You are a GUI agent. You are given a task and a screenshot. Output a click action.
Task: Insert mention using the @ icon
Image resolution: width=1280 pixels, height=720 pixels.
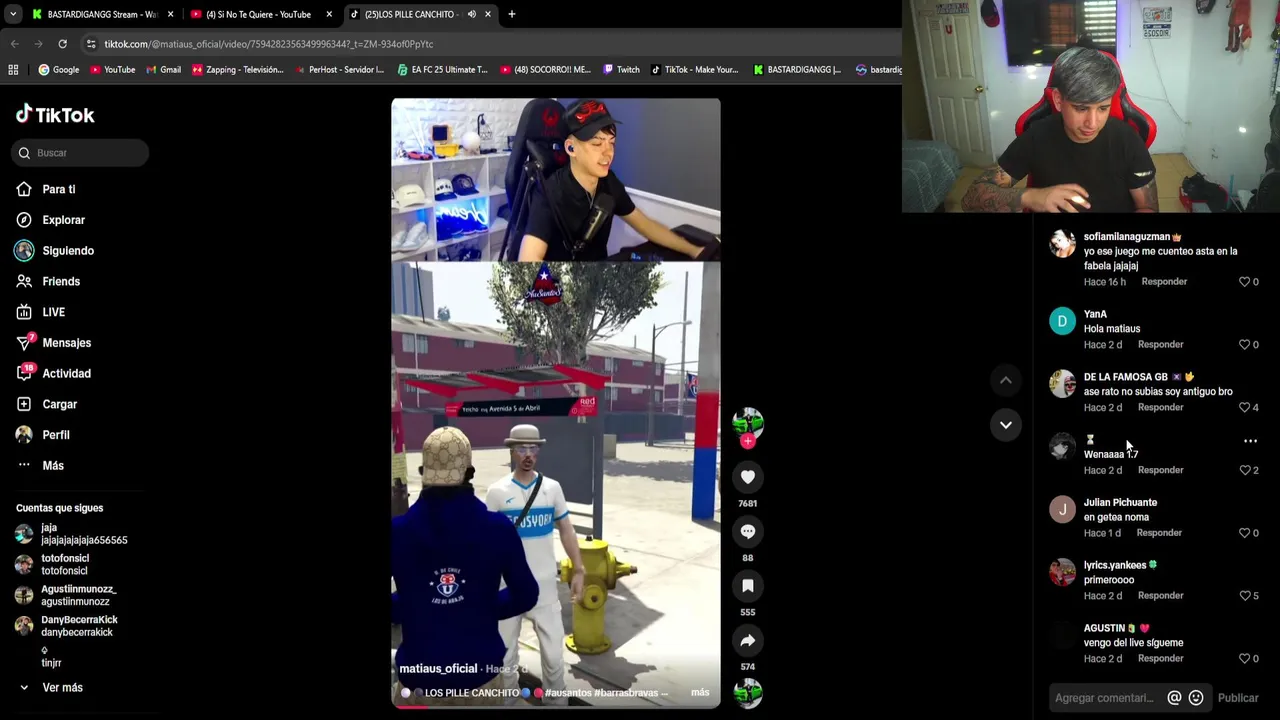(1174, 698)
